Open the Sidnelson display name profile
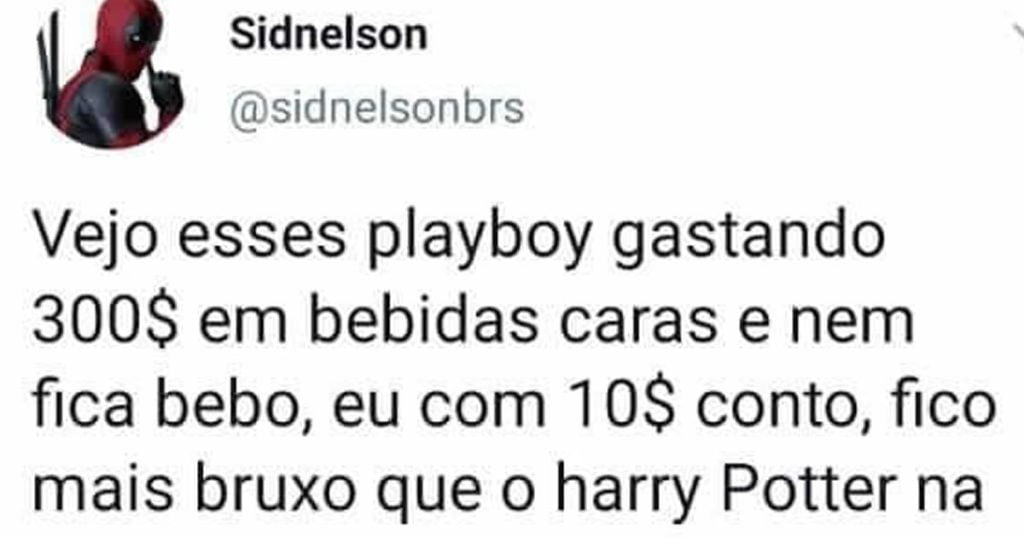This screenshot has width=1024, height=538. tap(328, 35)
